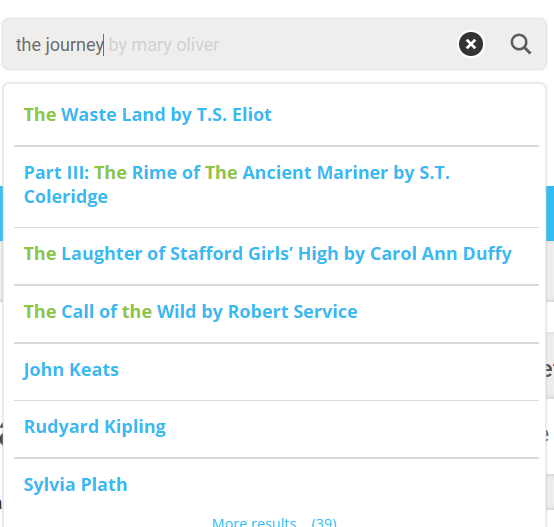Submit search using the magnifying glass icon
Viewport: 554px width, 527px height.
tap(521, 44)
